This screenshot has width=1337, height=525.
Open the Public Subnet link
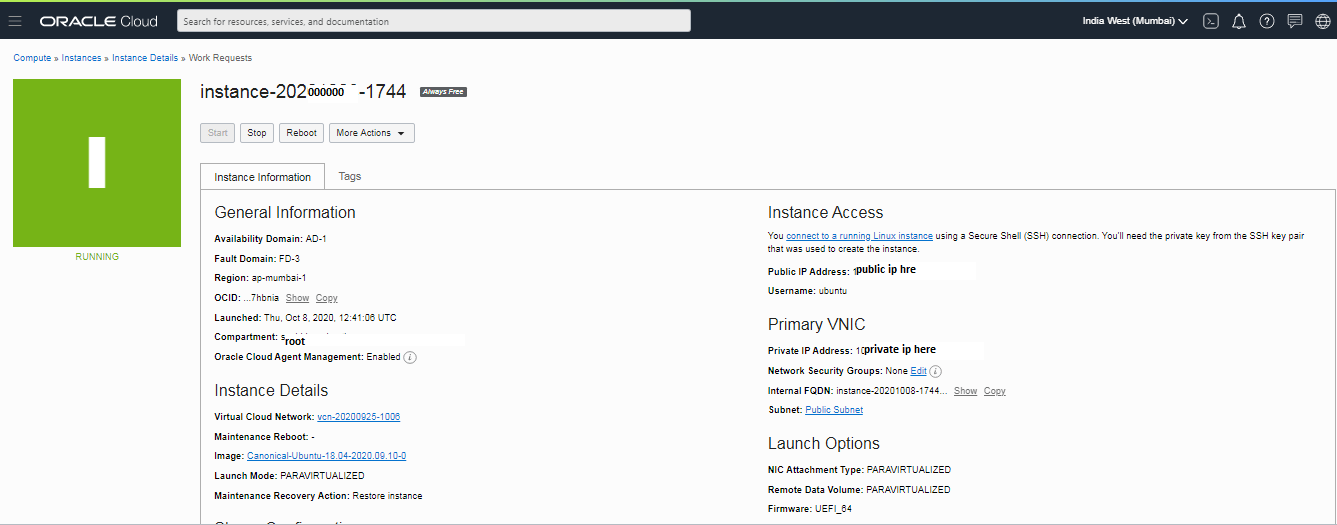(x=834, y=410)
